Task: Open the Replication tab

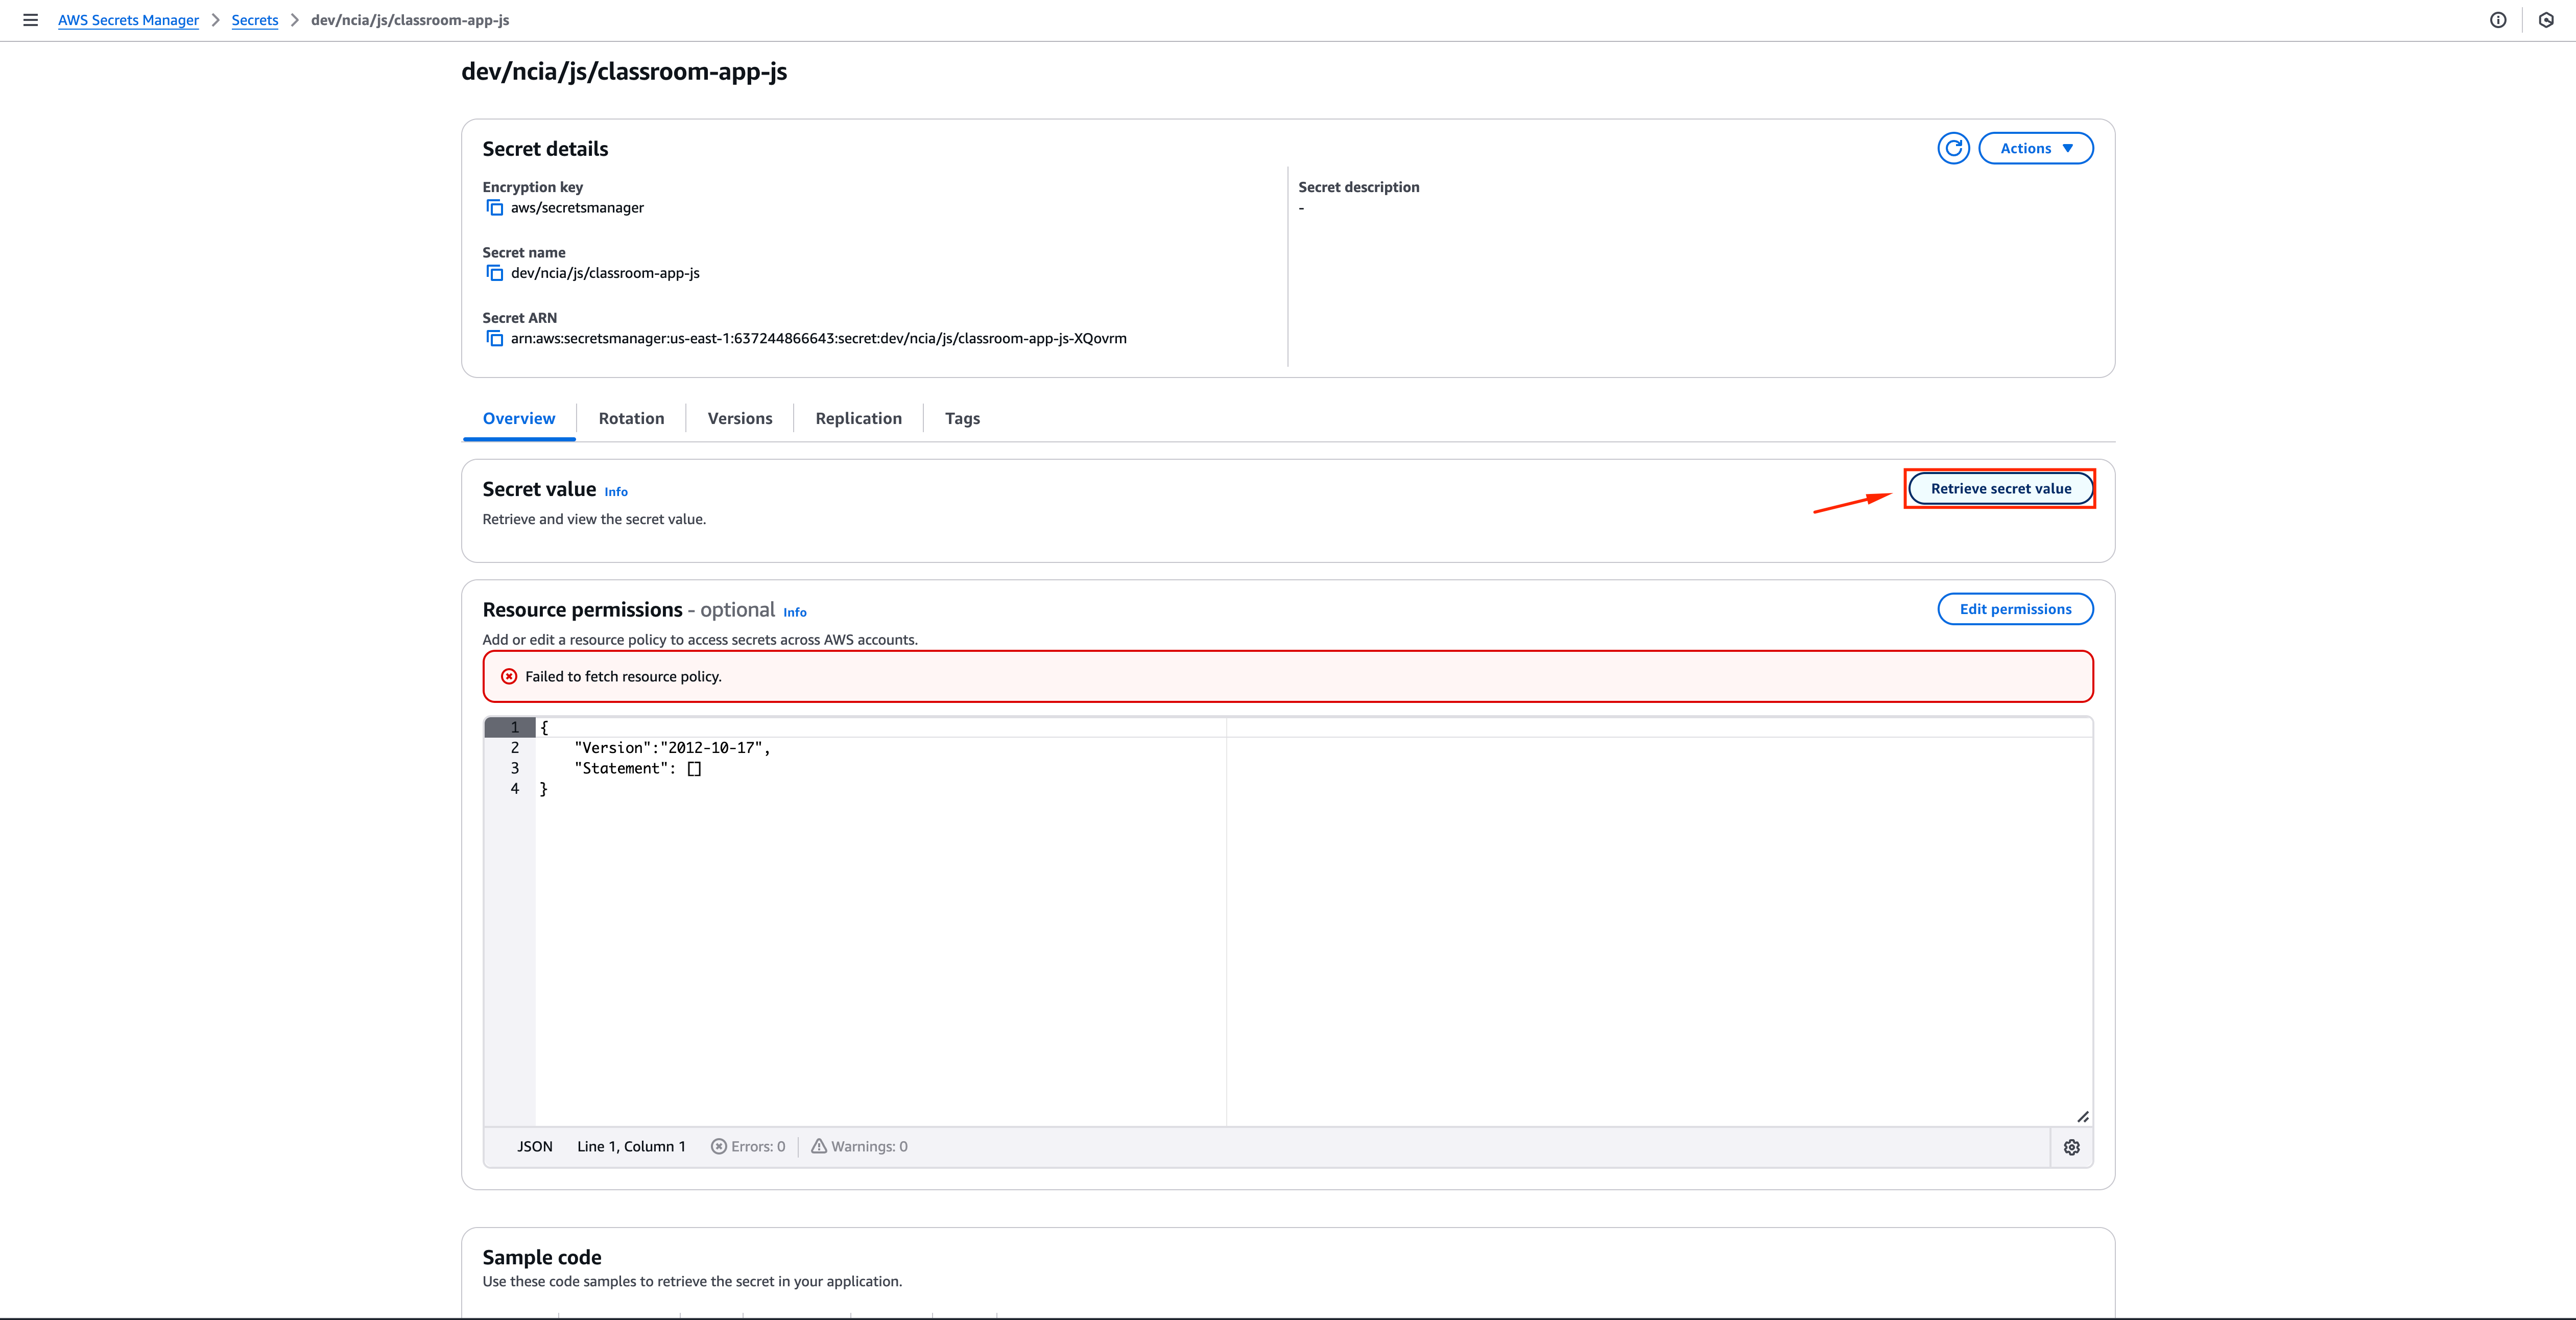Action: [x=858, y=418]
